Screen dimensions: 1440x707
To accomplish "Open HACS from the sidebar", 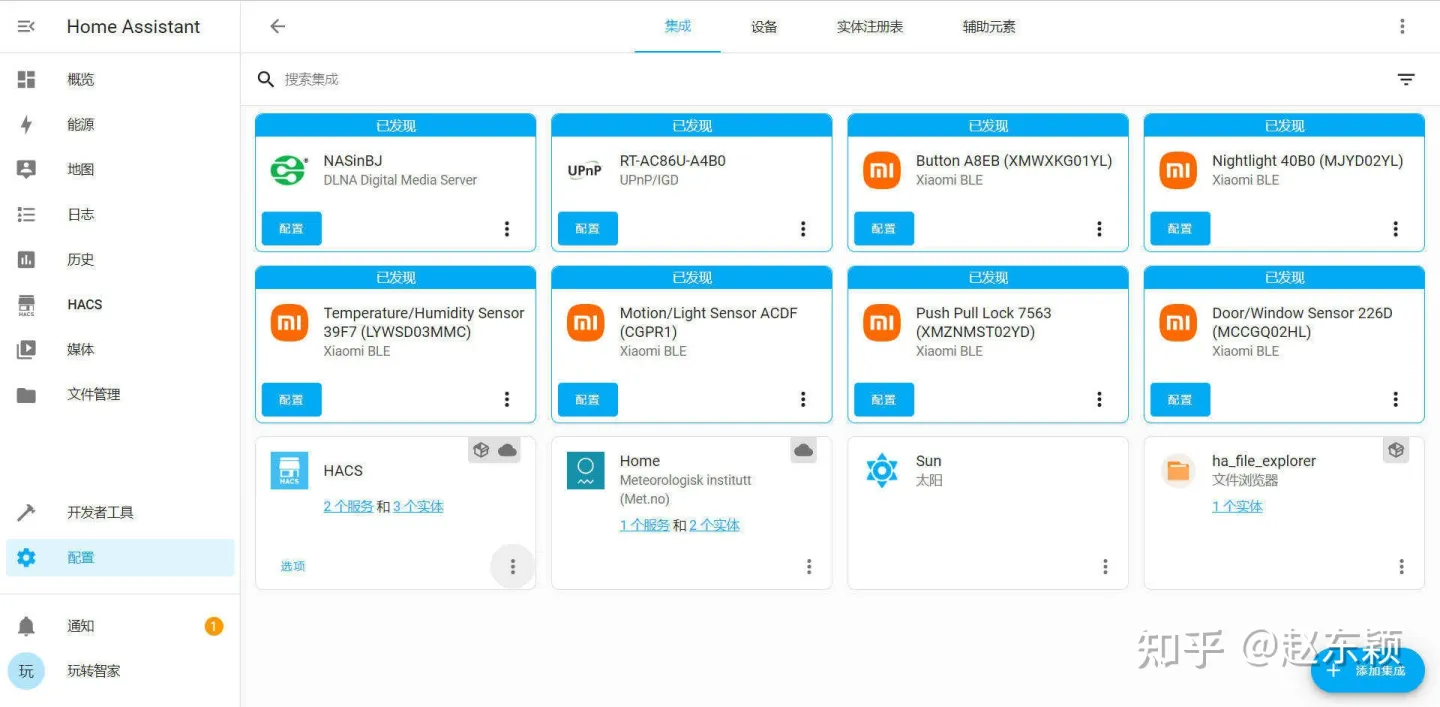I will 120,304.
